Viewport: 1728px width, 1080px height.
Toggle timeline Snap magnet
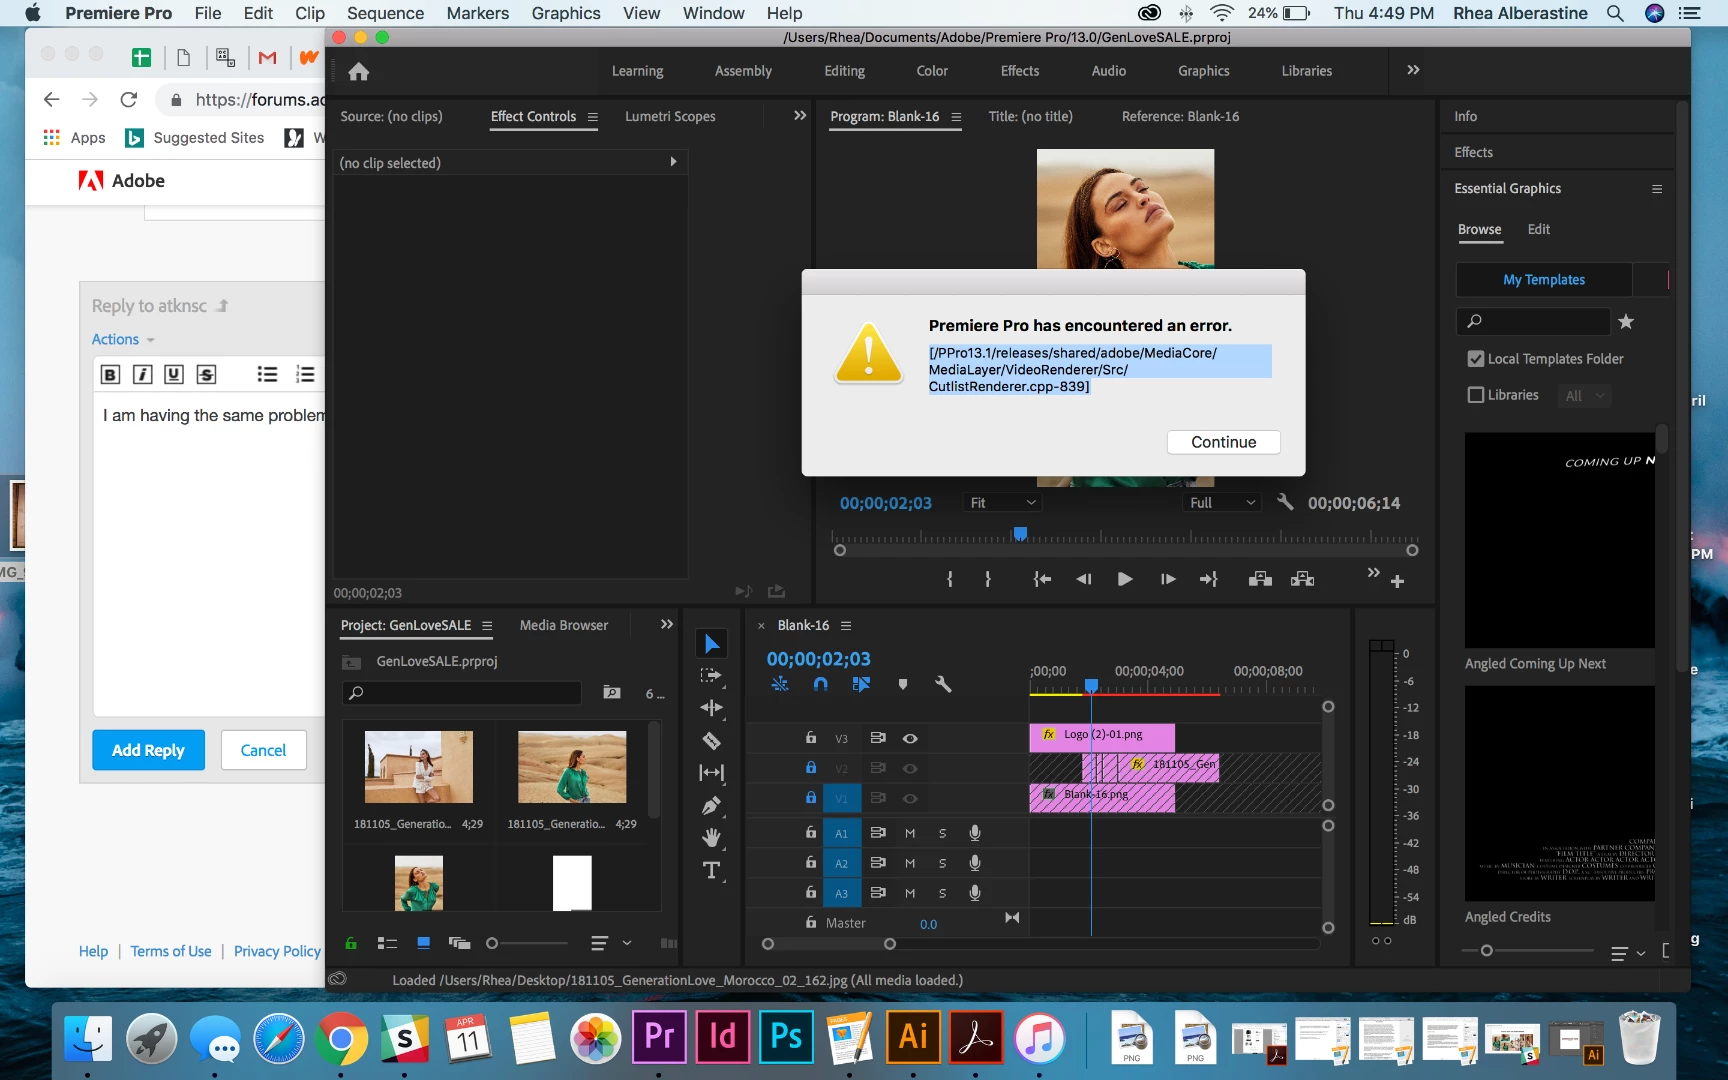click(820, 684)
